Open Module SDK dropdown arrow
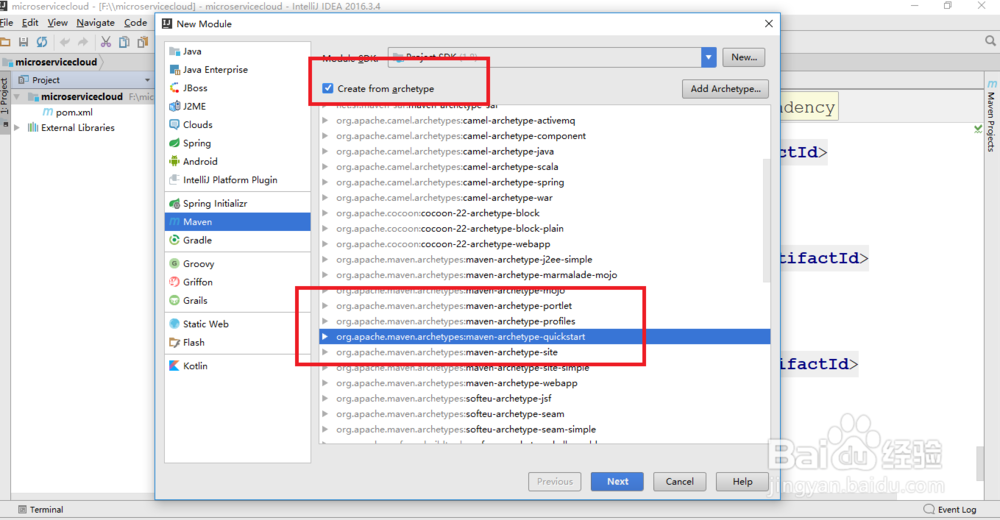This screenshot has height=520, width=1000. [x=709, y=57]
